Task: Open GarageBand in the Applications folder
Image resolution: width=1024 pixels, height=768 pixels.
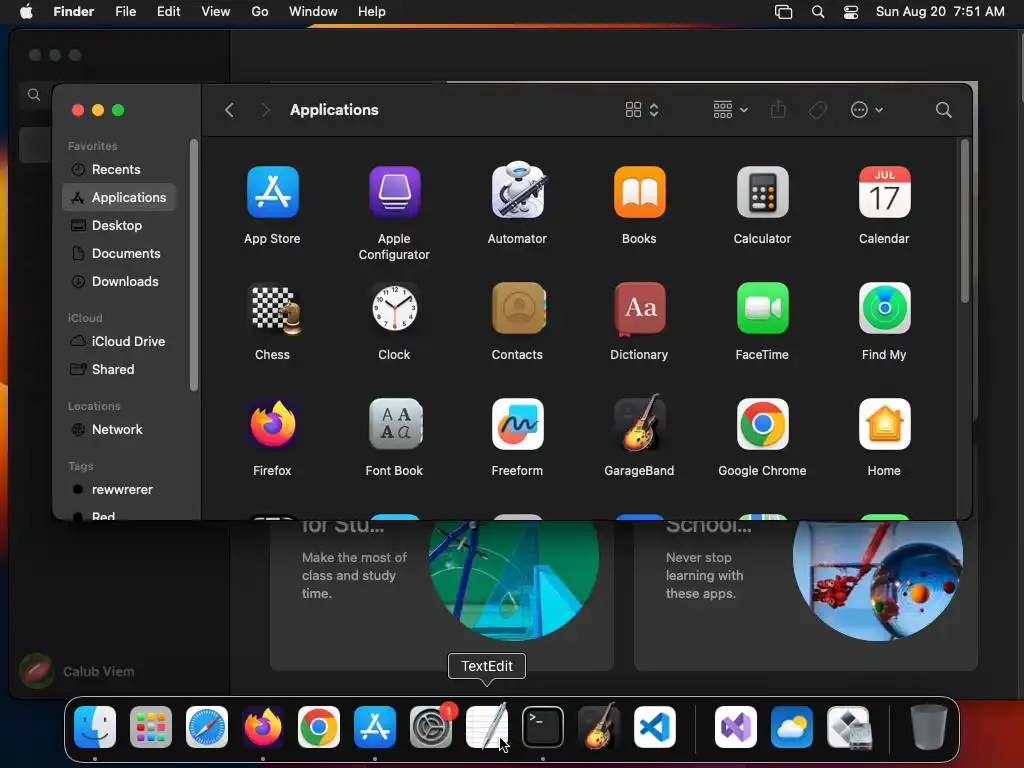Action: pyautogui.click(x=639, y=423)
